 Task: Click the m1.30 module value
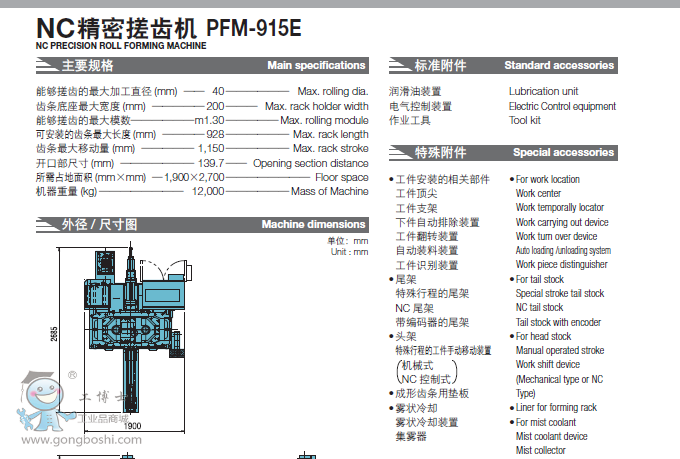tap(209, 120)
